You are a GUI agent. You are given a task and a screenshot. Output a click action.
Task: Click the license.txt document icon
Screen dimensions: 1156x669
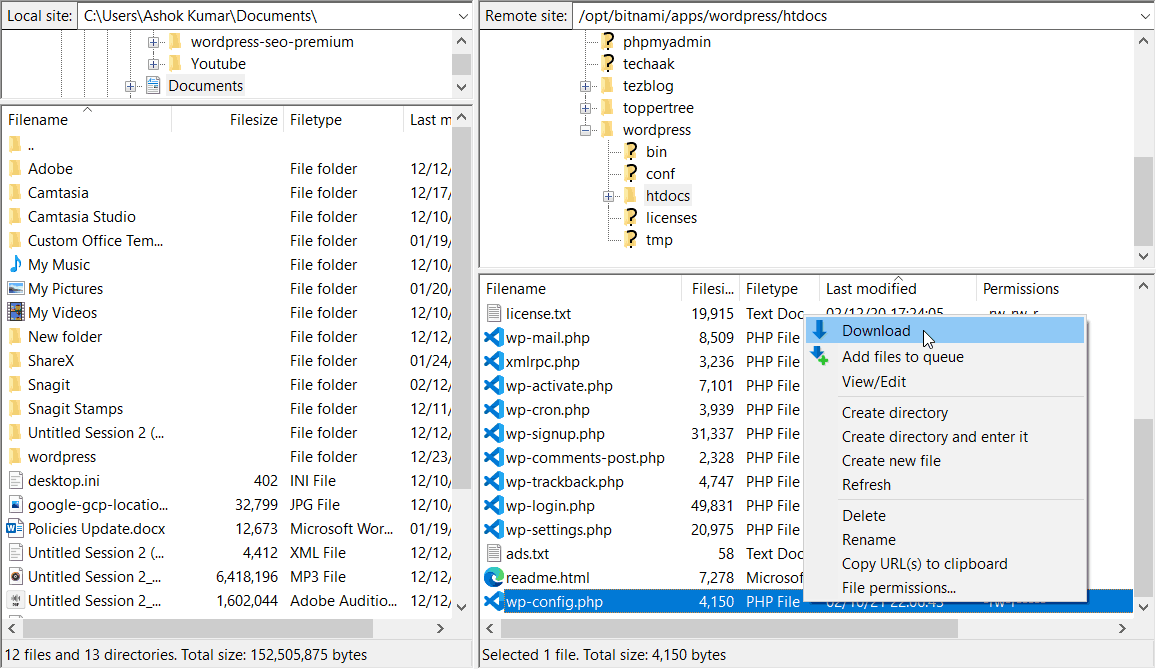coord(493,313)
